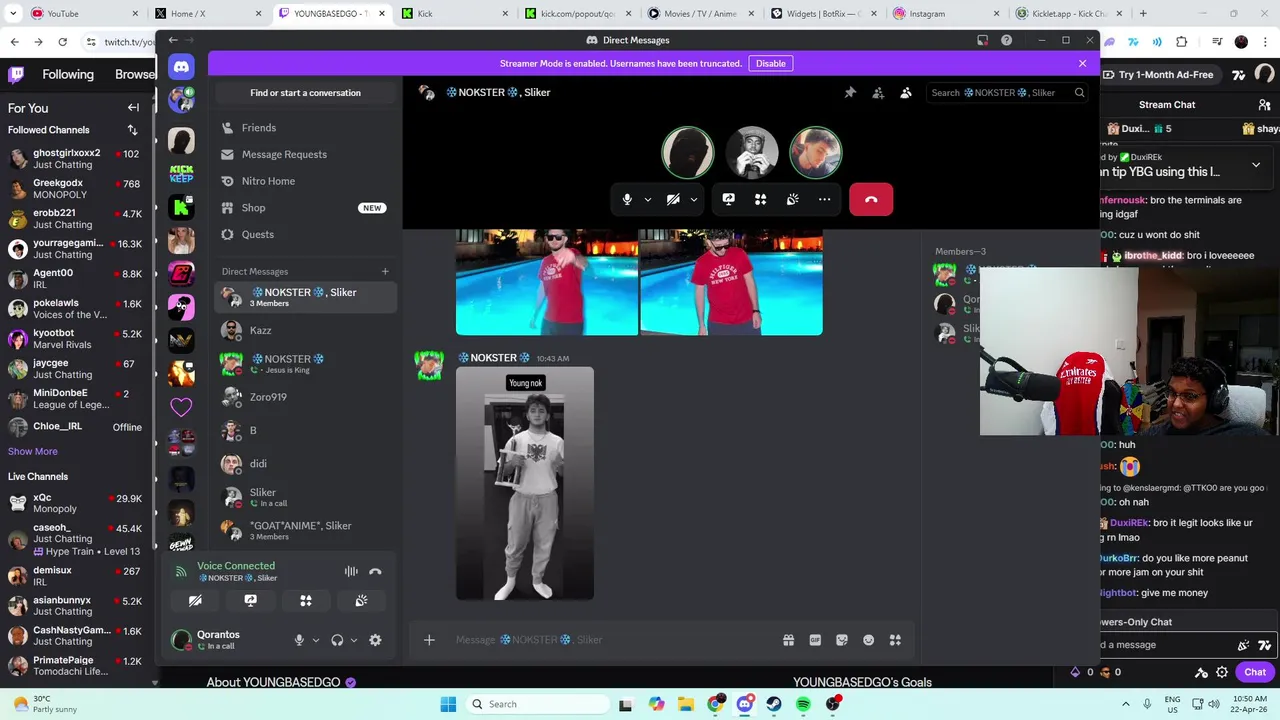The height and width of the screenshot is (720, 1280).
Task: Open Discord home Direct Messages icon
Action: tap(181, 67)
